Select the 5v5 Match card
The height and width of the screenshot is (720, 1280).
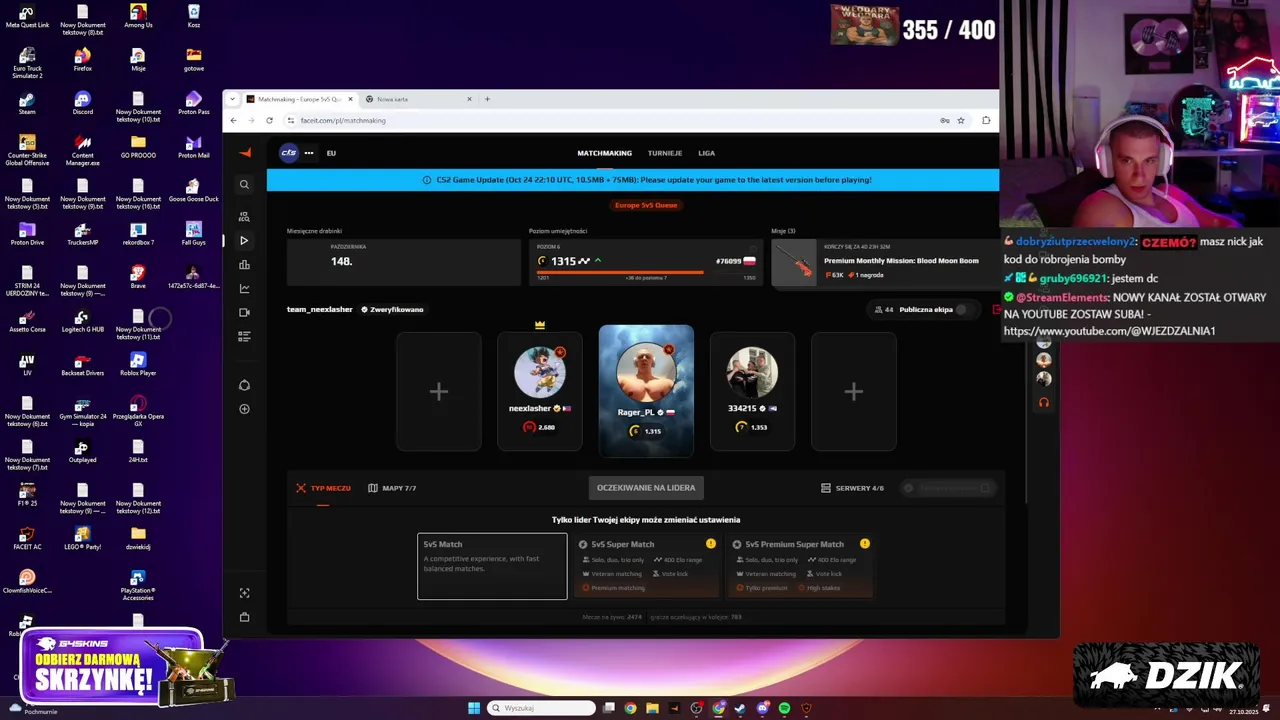click(492, 566)
